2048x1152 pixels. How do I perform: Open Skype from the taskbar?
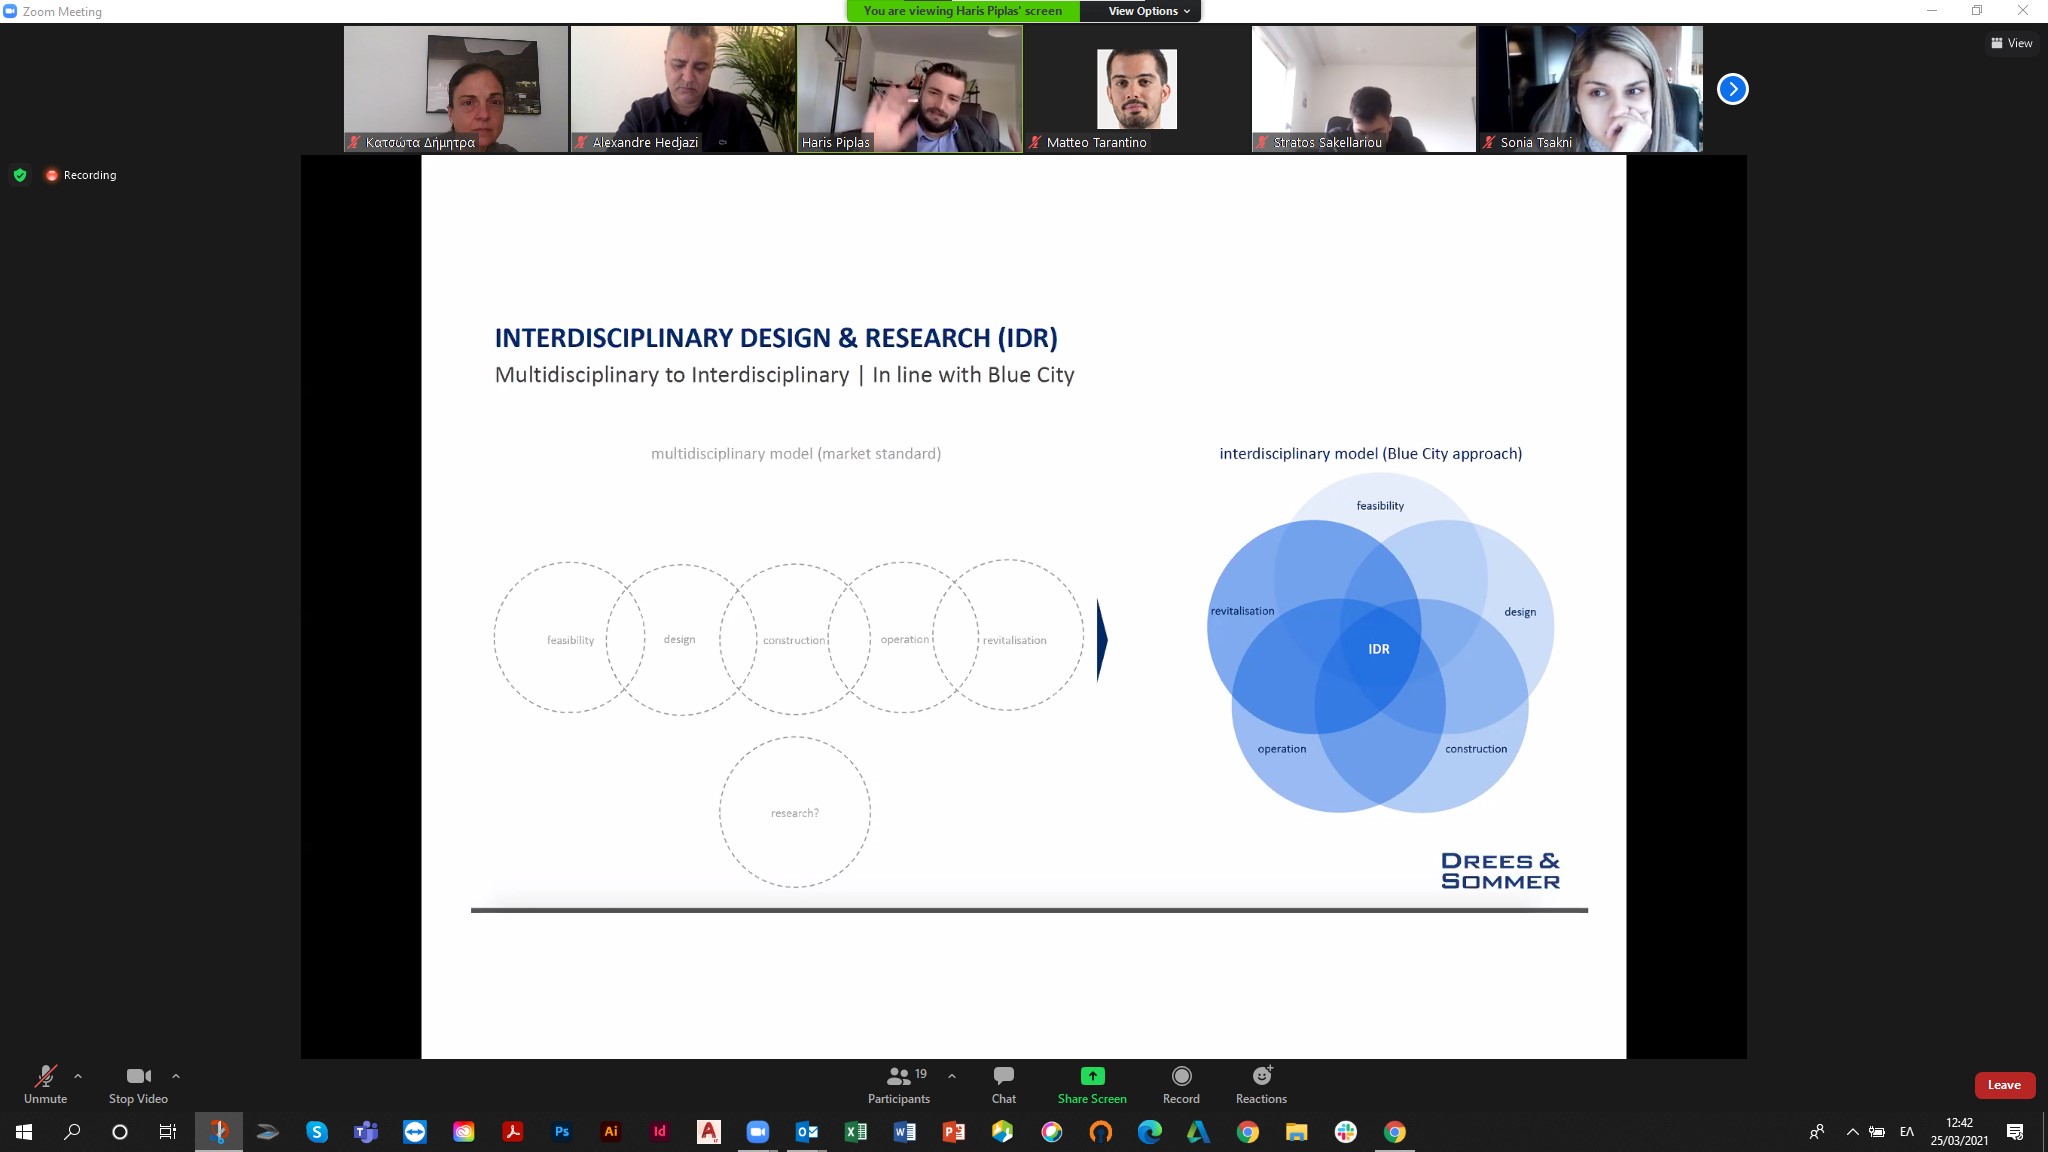tap(317, 1132)
